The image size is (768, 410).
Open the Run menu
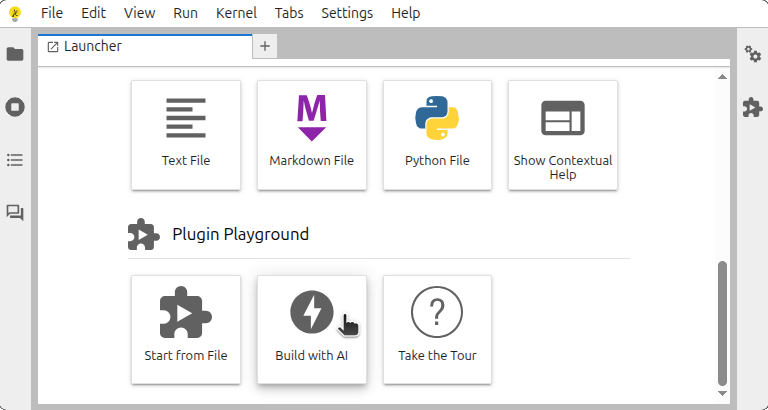[x=186, y=13]
